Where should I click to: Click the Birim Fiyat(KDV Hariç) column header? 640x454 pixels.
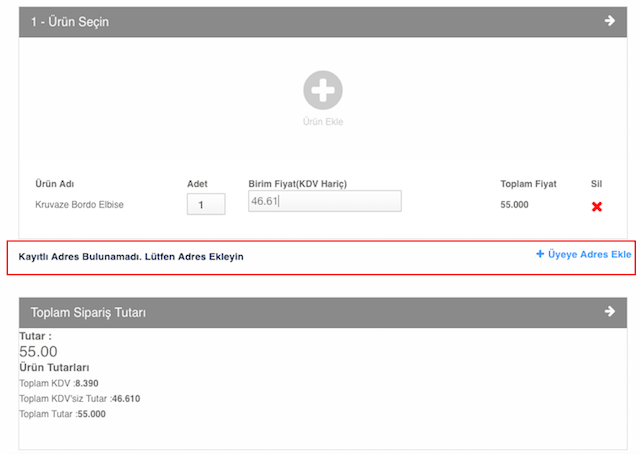point(297,184)
